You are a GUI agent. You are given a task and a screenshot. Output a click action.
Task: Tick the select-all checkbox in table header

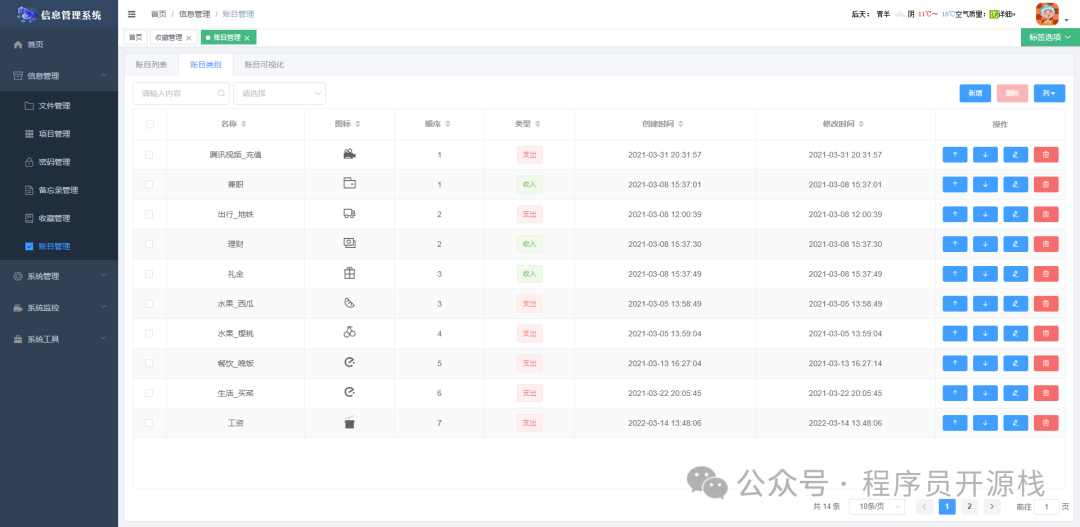(149, 124)
